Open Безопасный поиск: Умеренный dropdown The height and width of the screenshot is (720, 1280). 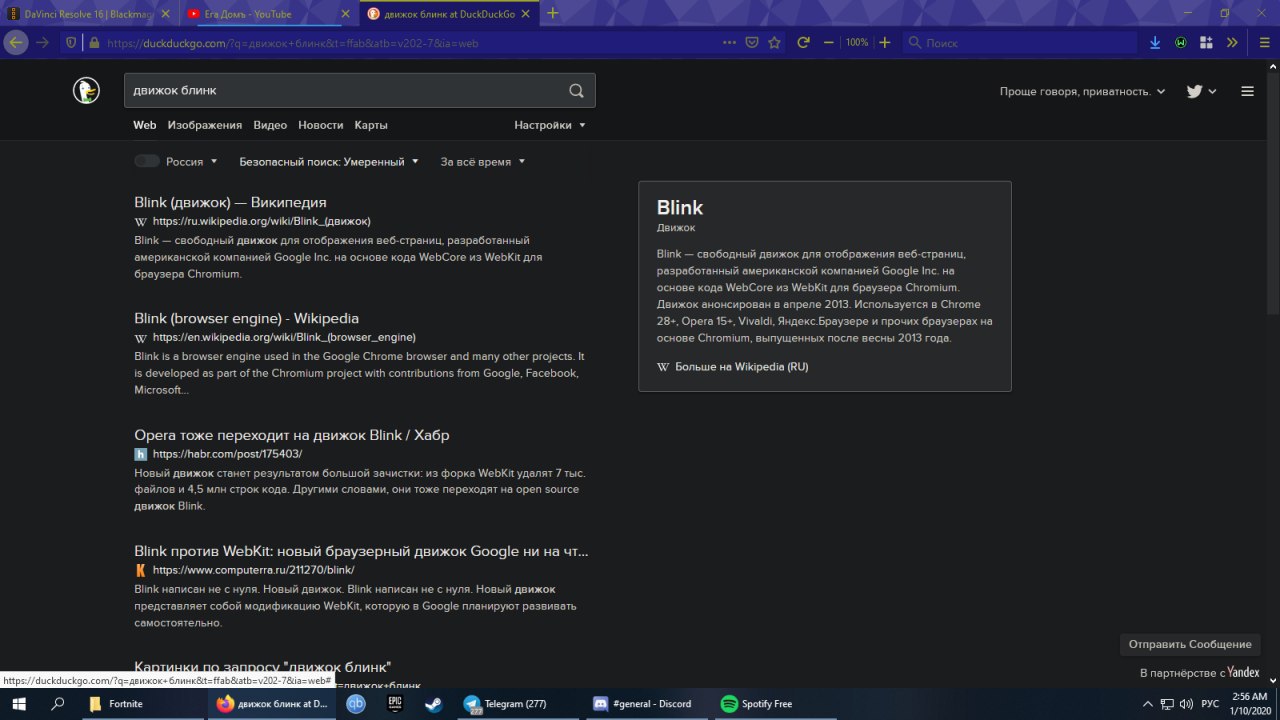[329, 162]
